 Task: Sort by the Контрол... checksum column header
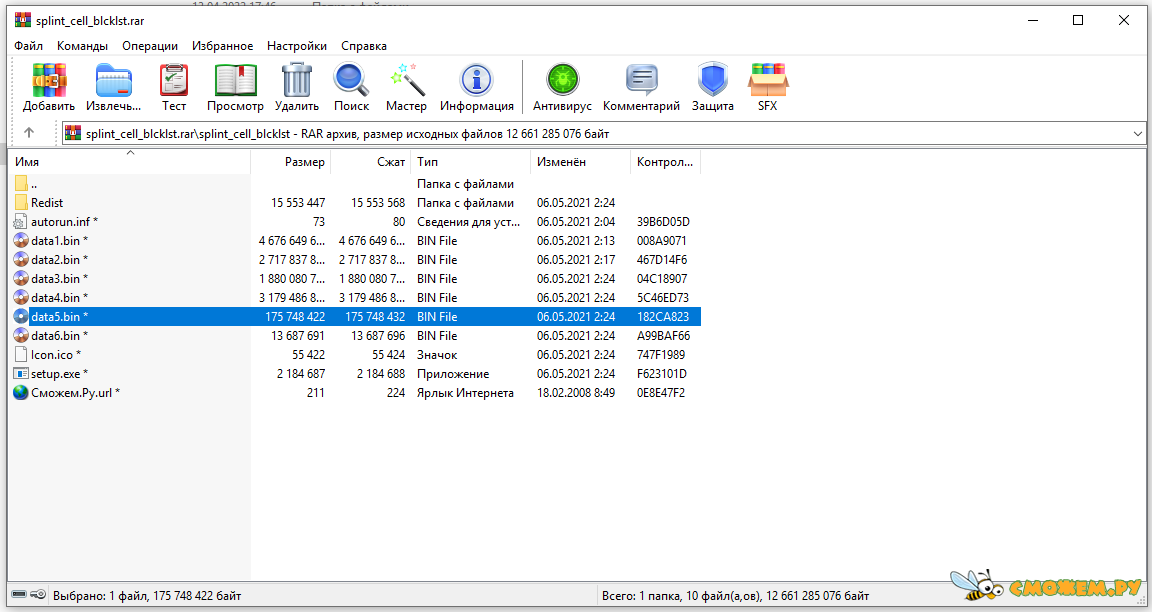(666, 162)
